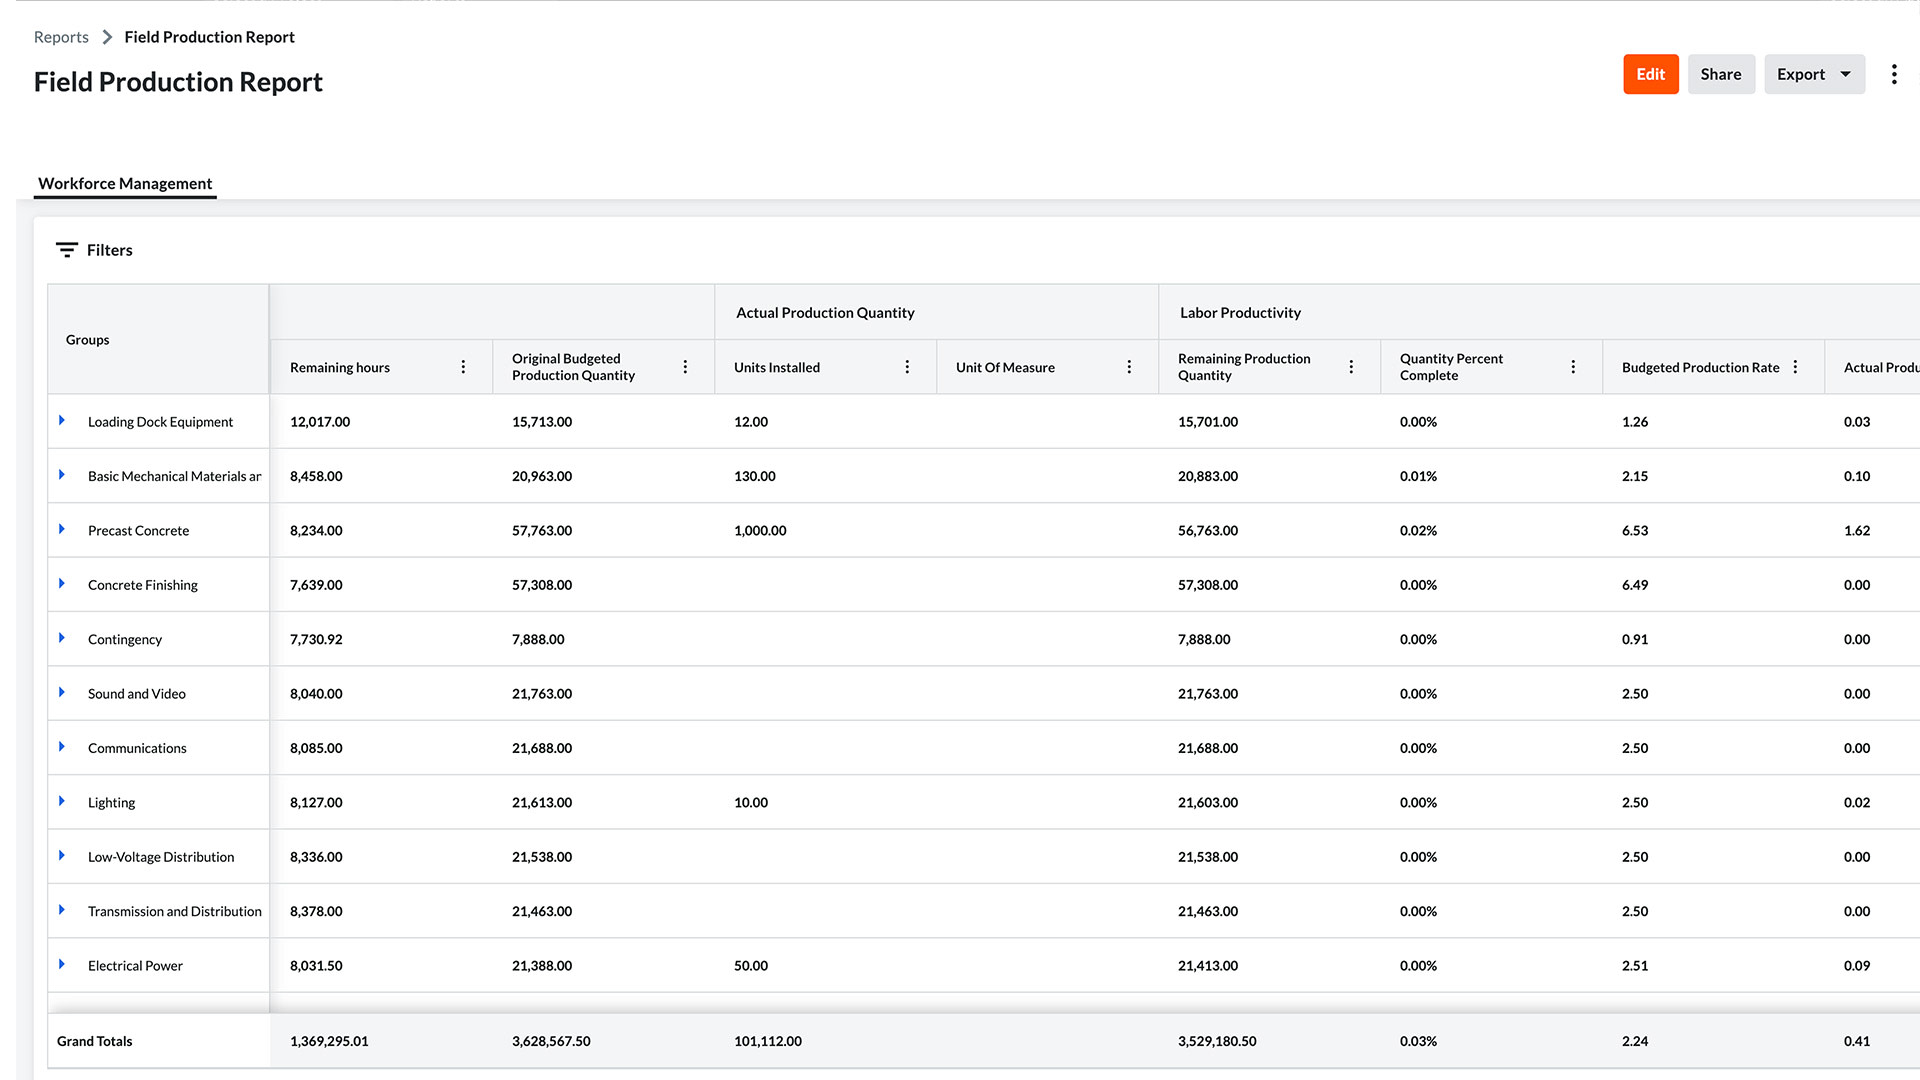
Task: Open the Remaining hours column options menu
Action: coord(463,367)
